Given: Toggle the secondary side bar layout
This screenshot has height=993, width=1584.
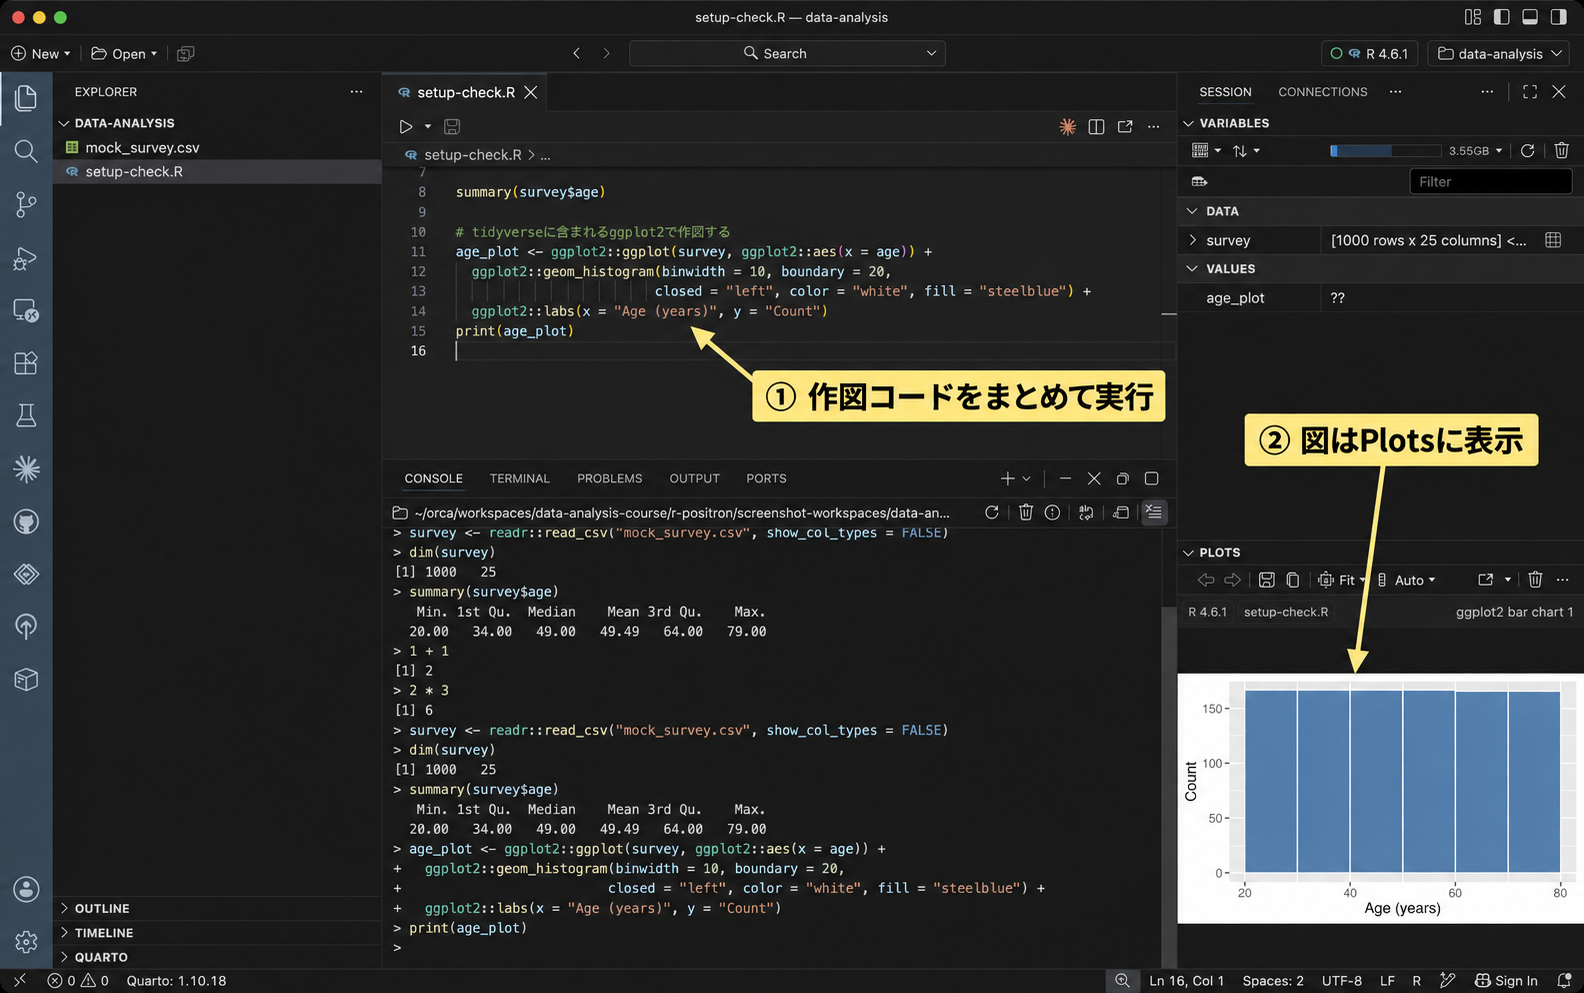Looking at the screenshot, I should coord(1558,17).
